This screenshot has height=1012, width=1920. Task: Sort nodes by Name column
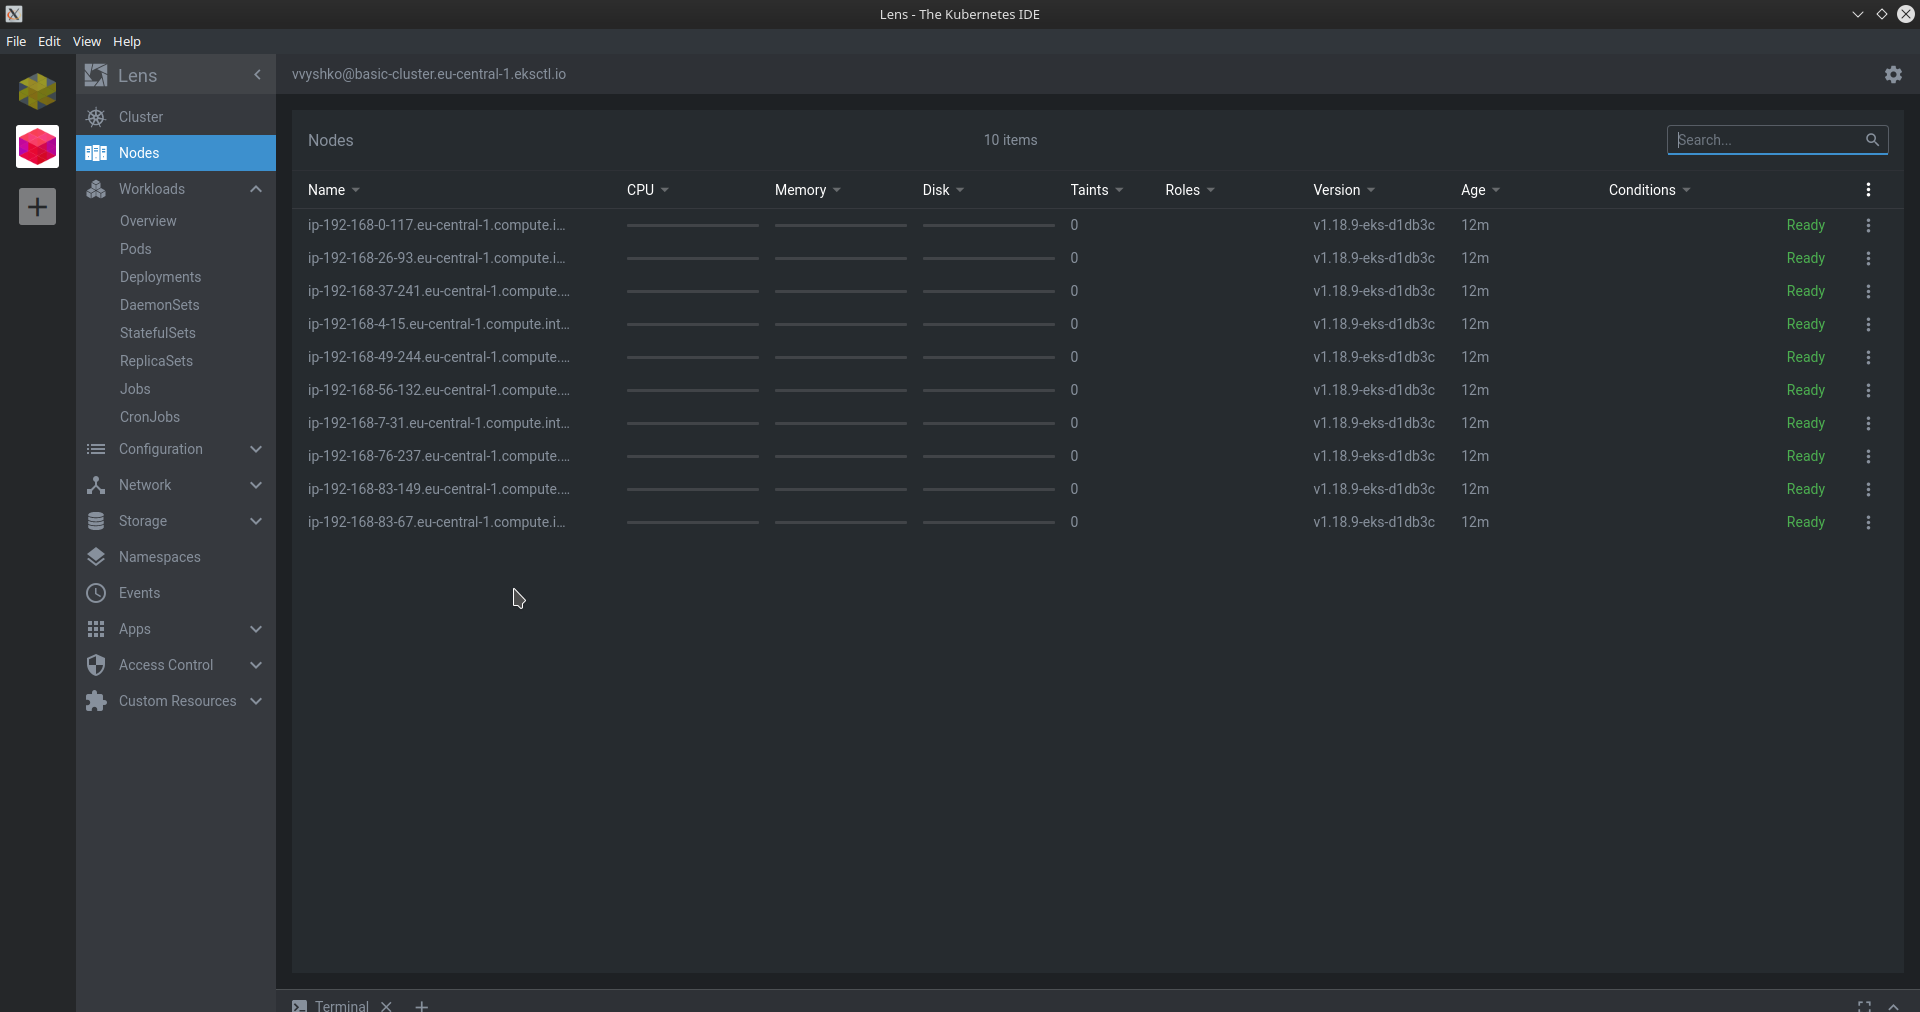coord(333,190)
